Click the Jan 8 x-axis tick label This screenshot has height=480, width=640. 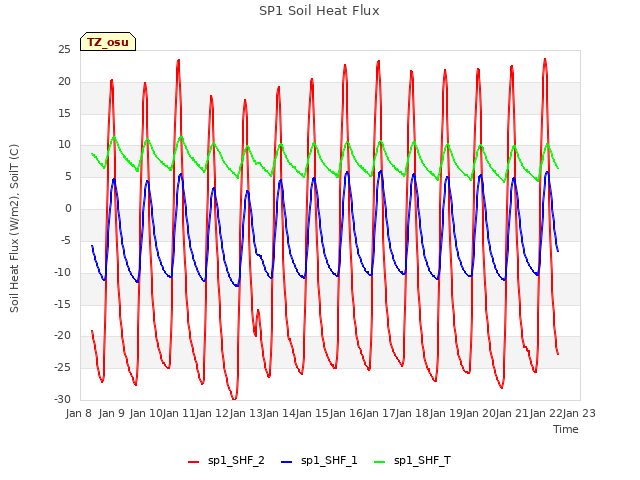pyautogui.click(x=78, y=413)
